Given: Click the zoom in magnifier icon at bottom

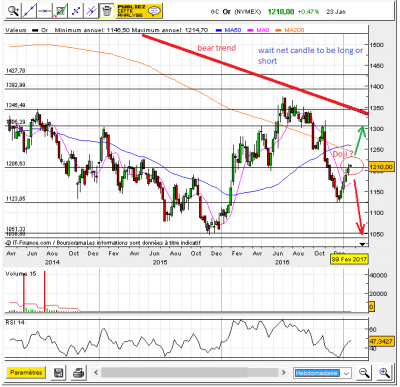Looking at the screenshot, I should coord(384,373).
